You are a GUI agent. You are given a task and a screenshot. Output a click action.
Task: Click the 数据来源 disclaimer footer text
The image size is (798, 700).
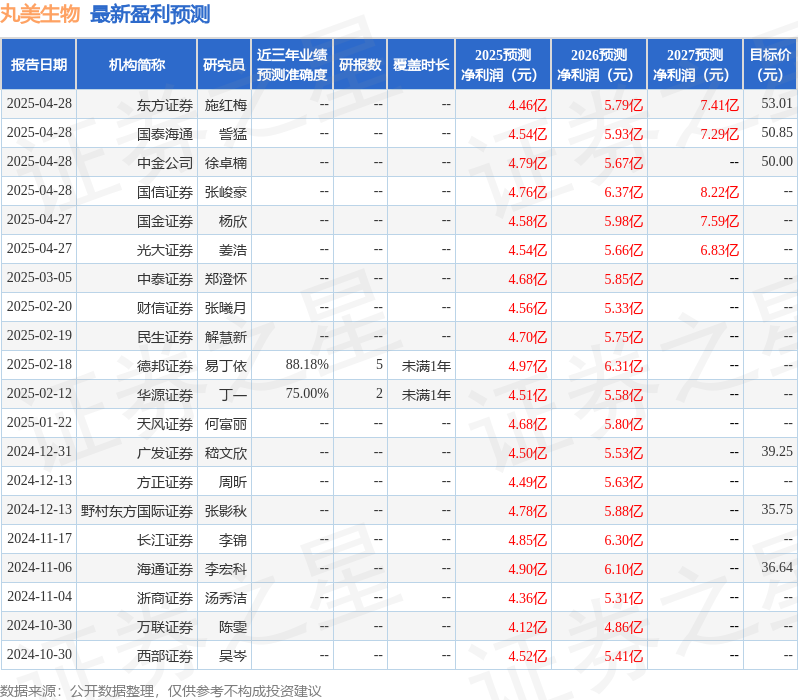(x=161, y=691)
